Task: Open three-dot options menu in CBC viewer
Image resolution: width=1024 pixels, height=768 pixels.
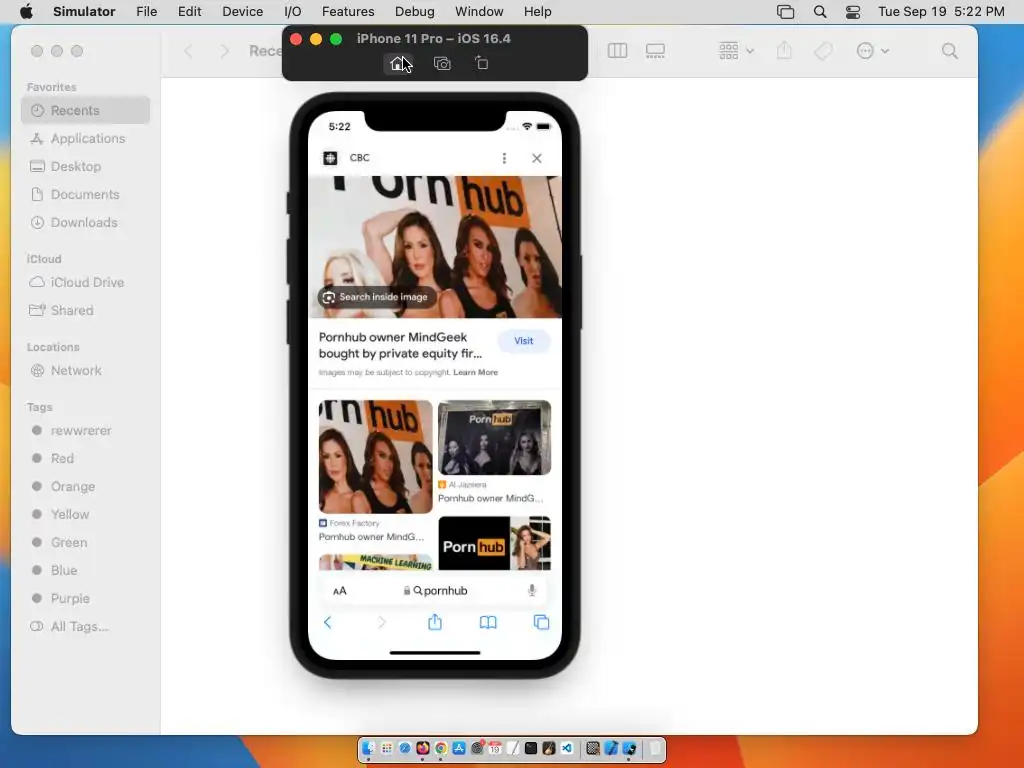Action: (x=504, y=158)
